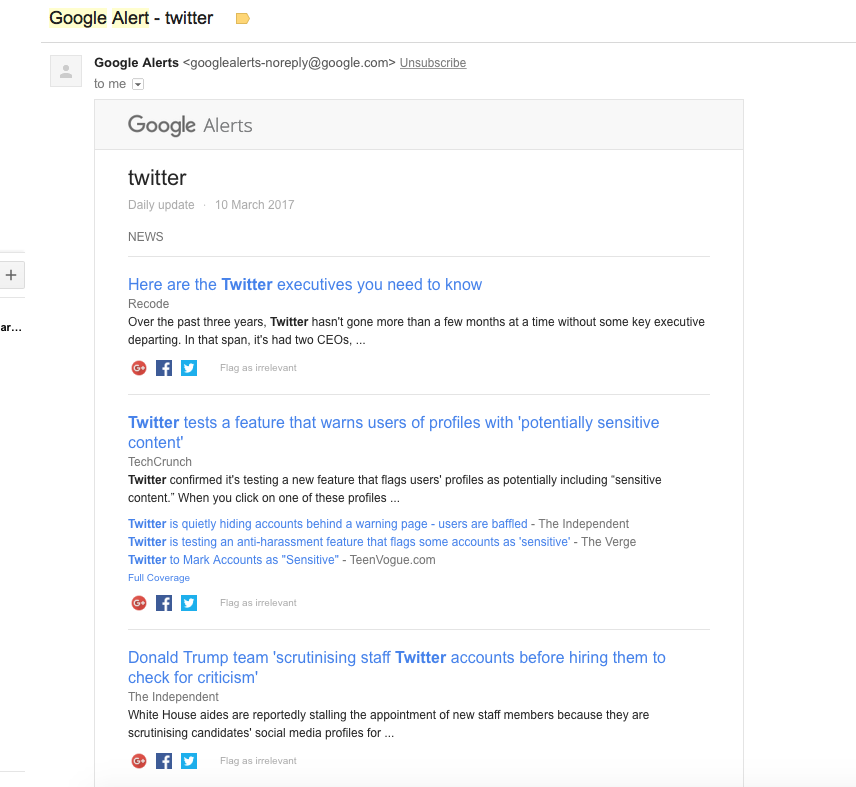The image size is (856, 787).
Task: Share Trump article on Facebook
Action: [164, 761]
